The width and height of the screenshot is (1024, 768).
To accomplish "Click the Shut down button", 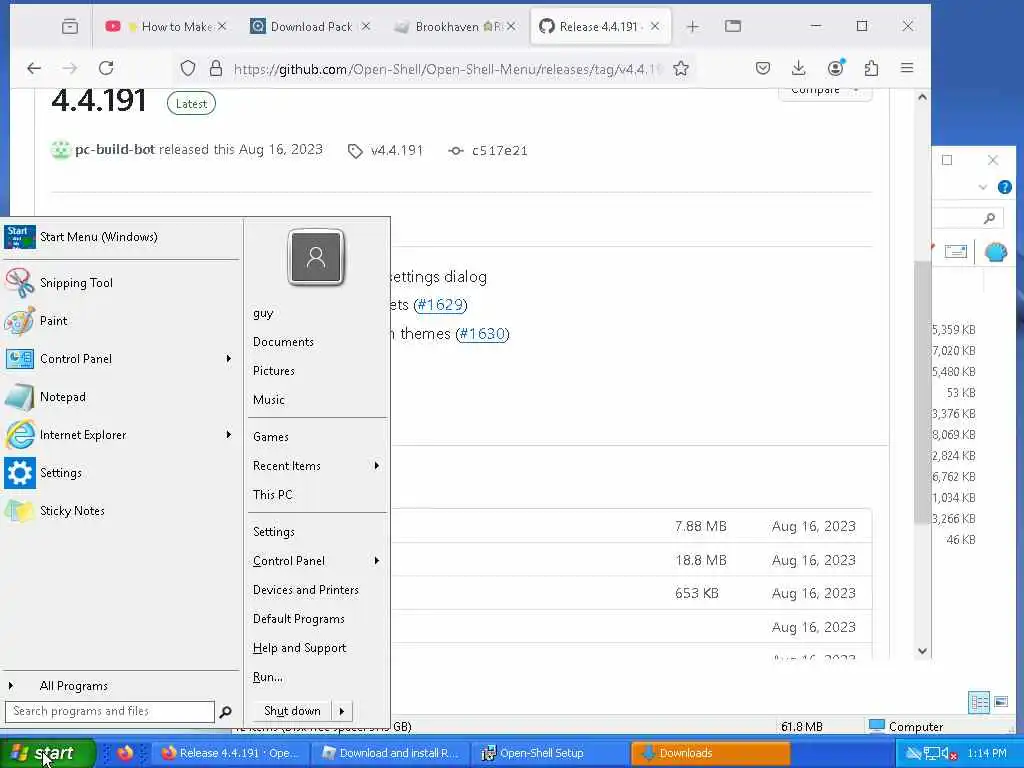I will coord(292,711).
